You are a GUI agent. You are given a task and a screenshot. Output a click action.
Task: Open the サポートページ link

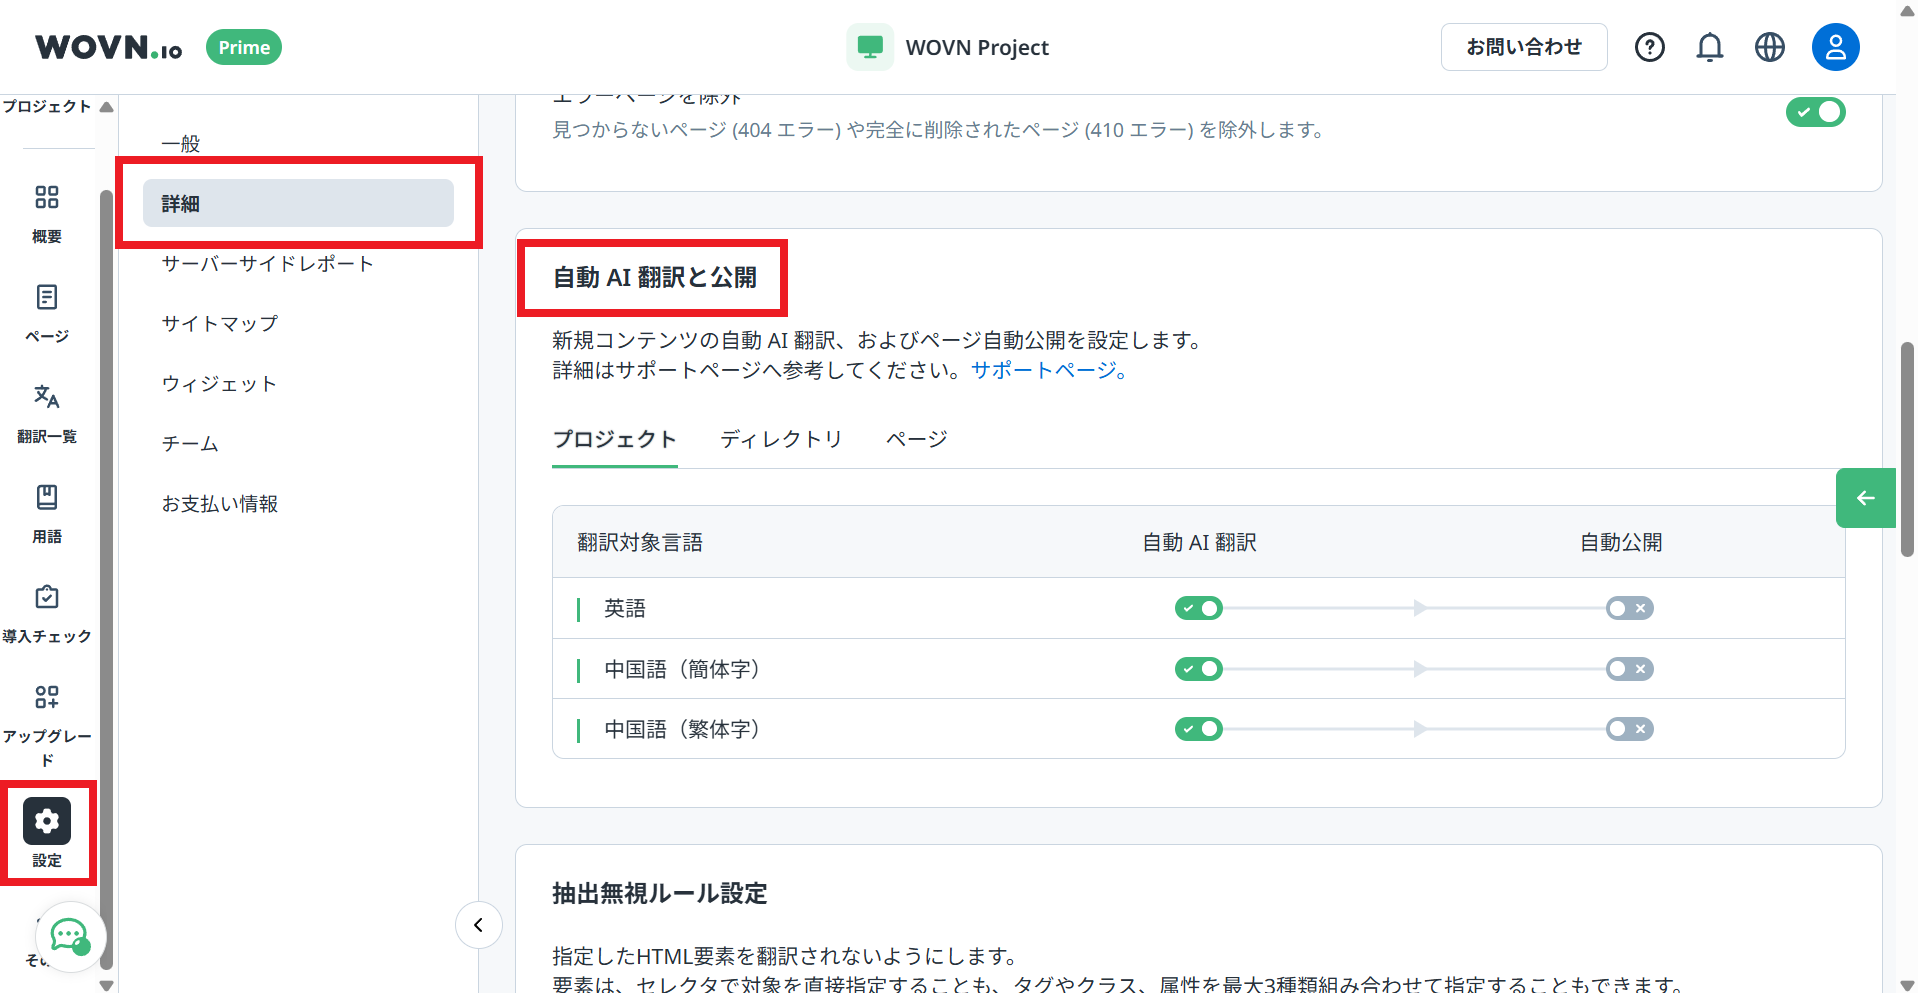pos(1043,370)
